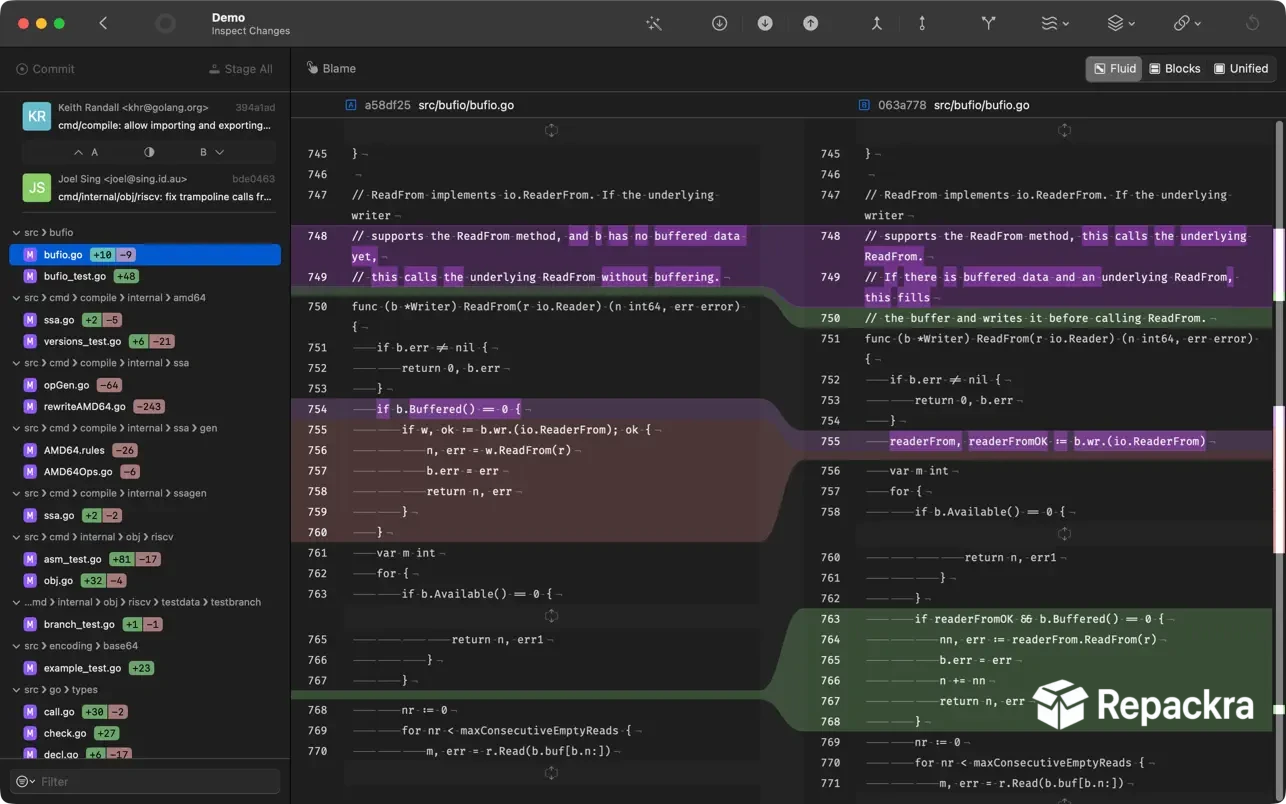Collapse the src > go > types group
The width and height of the screenshot is (1286, 804).
[x=16, y=689]
